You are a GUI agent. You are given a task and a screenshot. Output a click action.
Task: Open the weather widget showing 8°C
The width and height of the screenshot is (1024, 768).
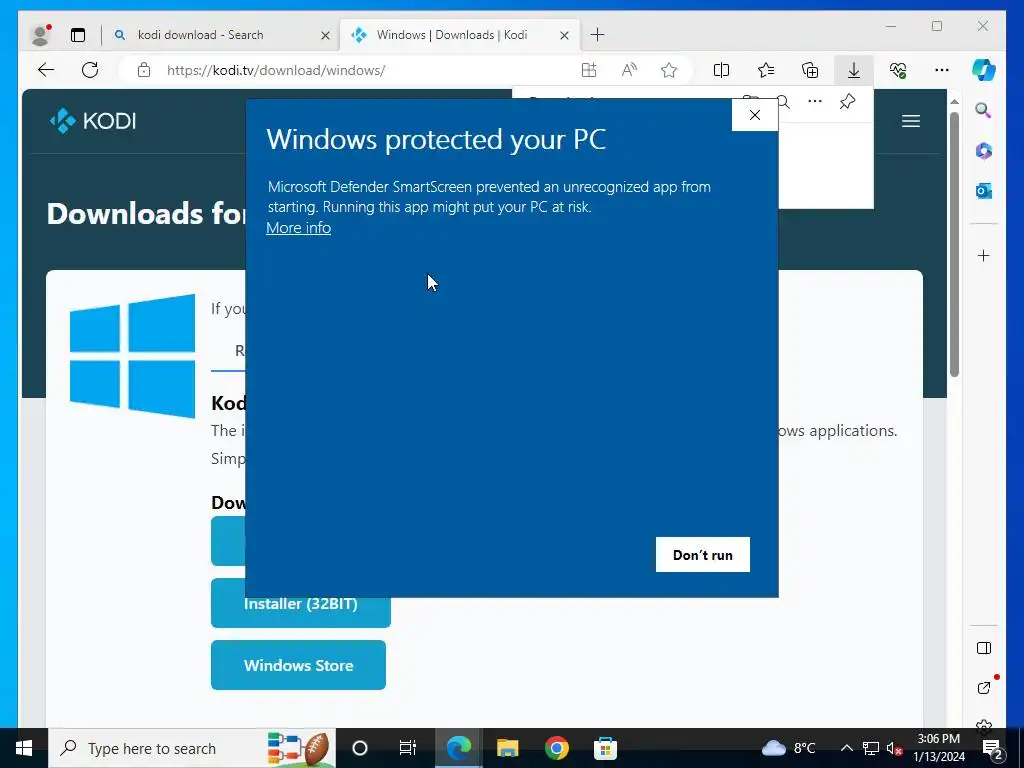tap(788, 748)
